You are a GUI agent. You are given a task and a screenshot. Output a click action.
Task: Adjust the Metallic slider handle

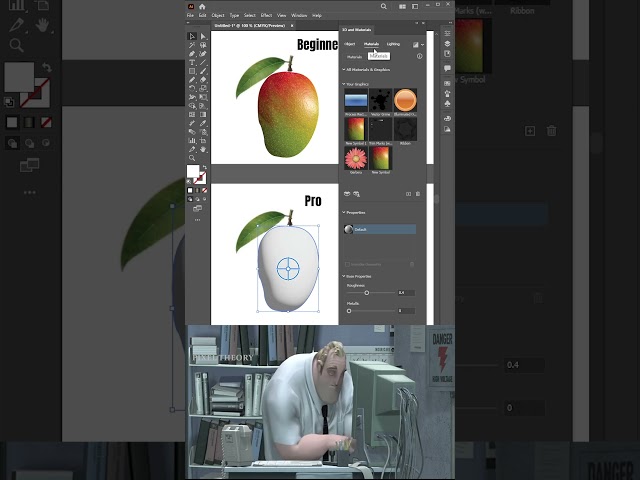[349, 311]
